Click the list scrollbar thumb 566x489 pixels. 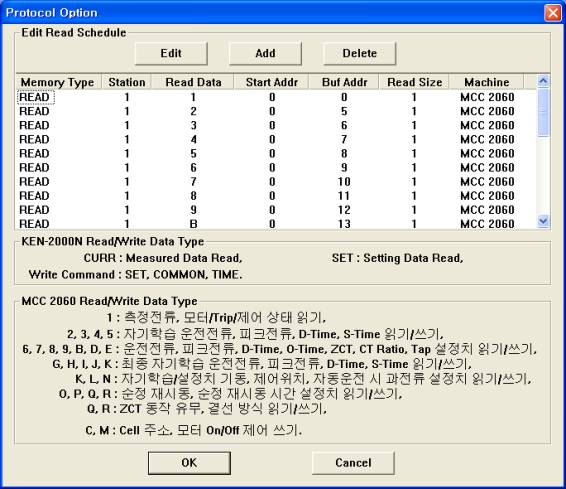coord(543,113)
